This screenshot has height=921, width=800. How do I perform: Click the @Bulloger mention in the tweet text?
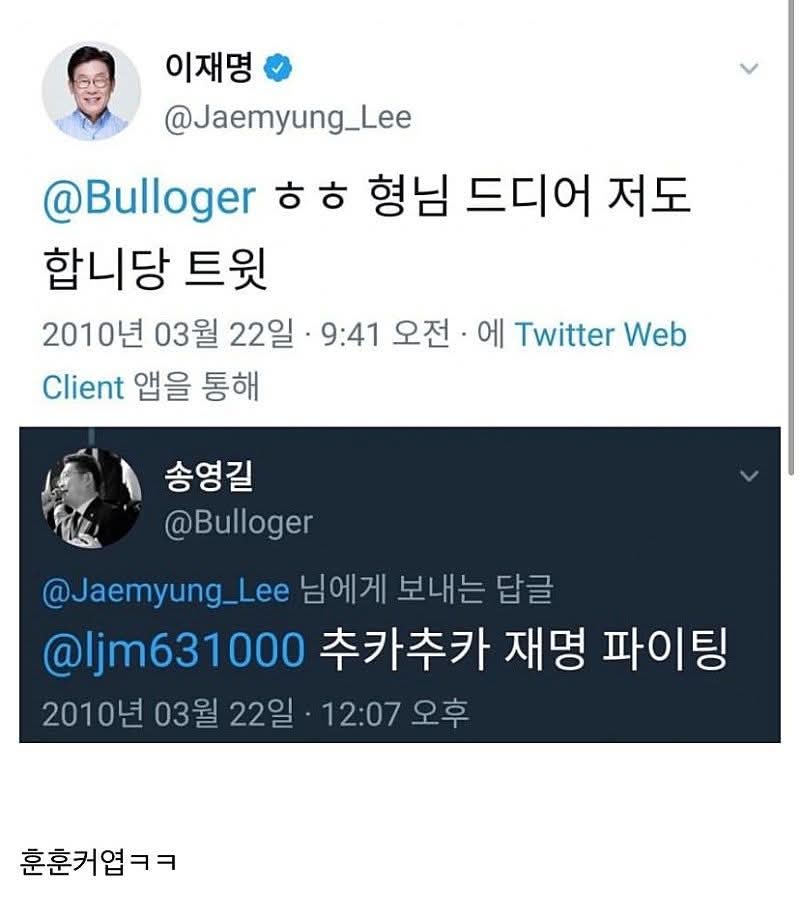149,197
